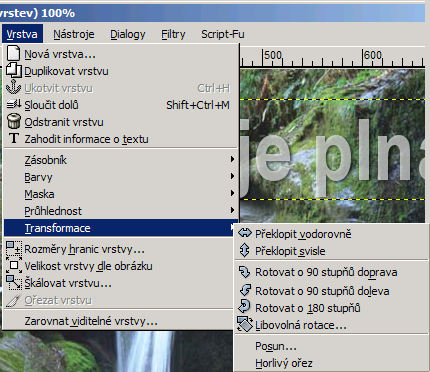Choose Zarovnat viditelné vrstvy... entry

pyautogui.click(x=119, y=321)
